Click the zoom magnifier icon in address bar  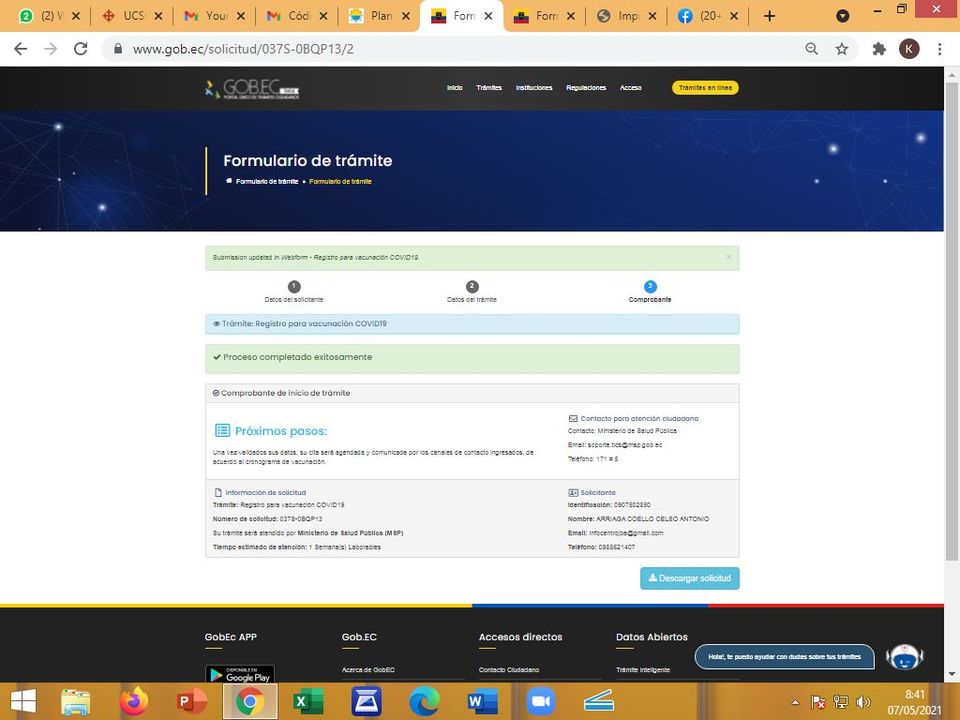tap(812, 49)
